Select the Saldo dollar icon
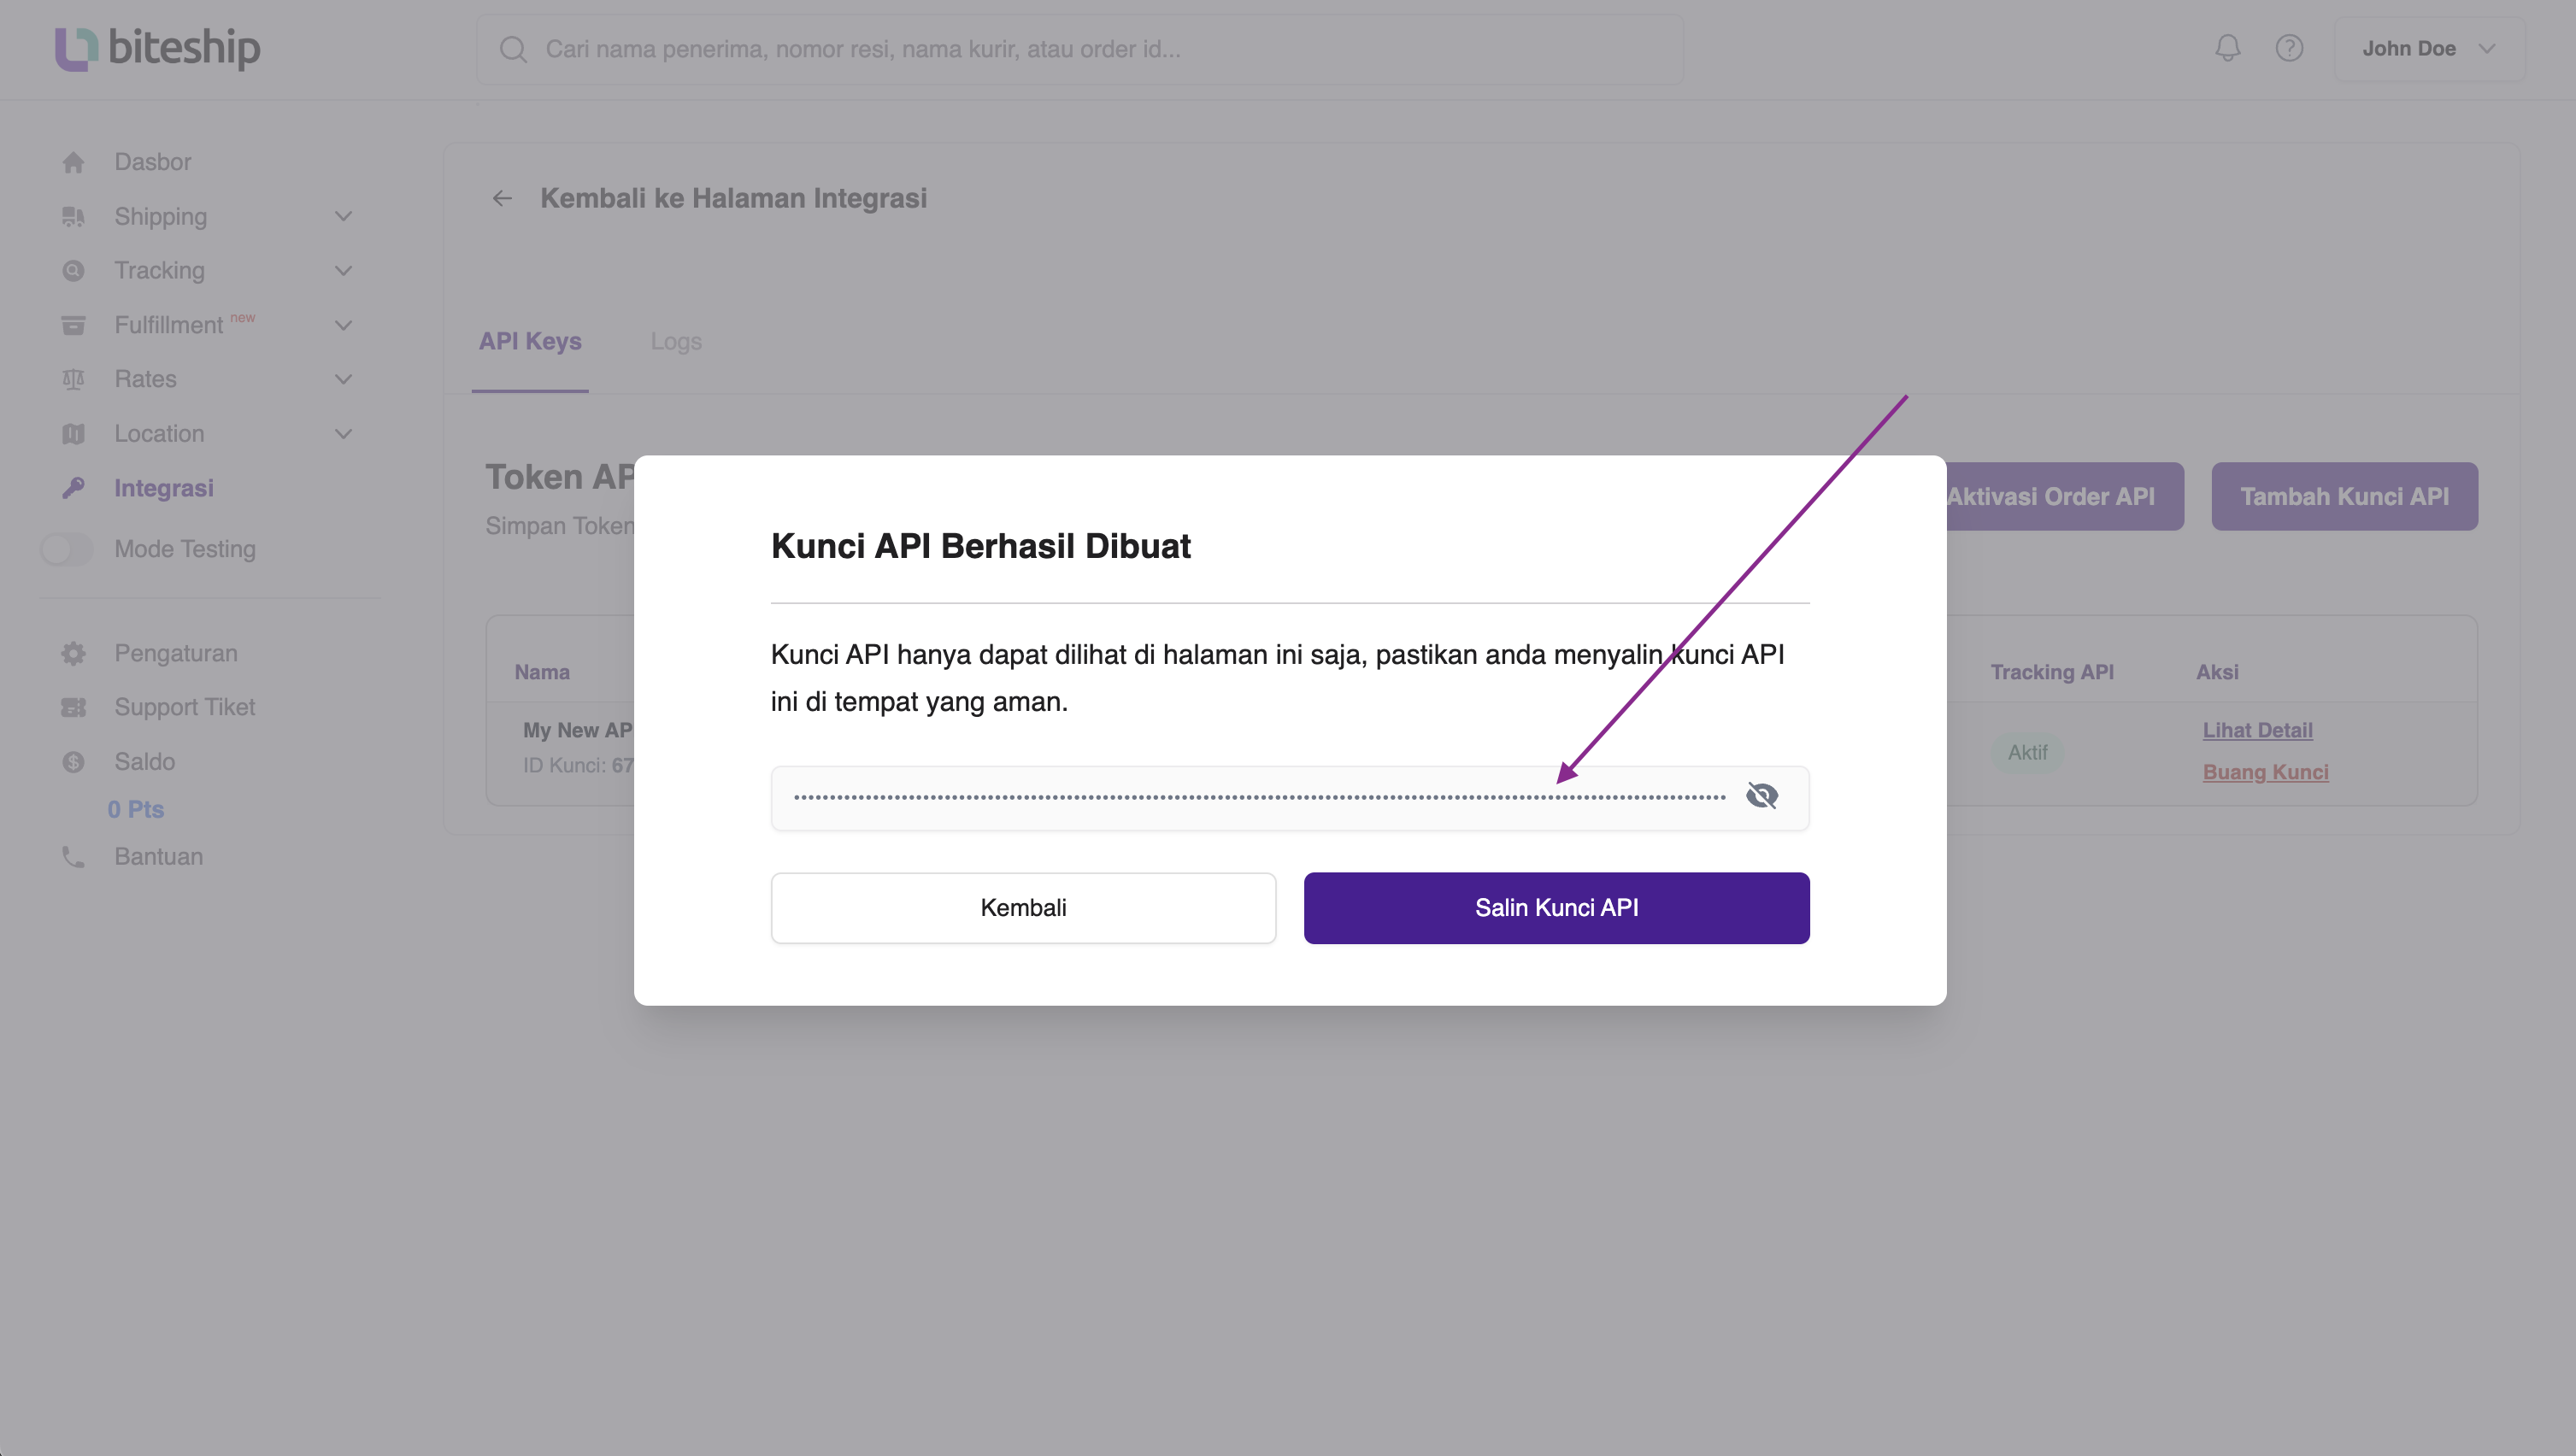 pos(74,761)
